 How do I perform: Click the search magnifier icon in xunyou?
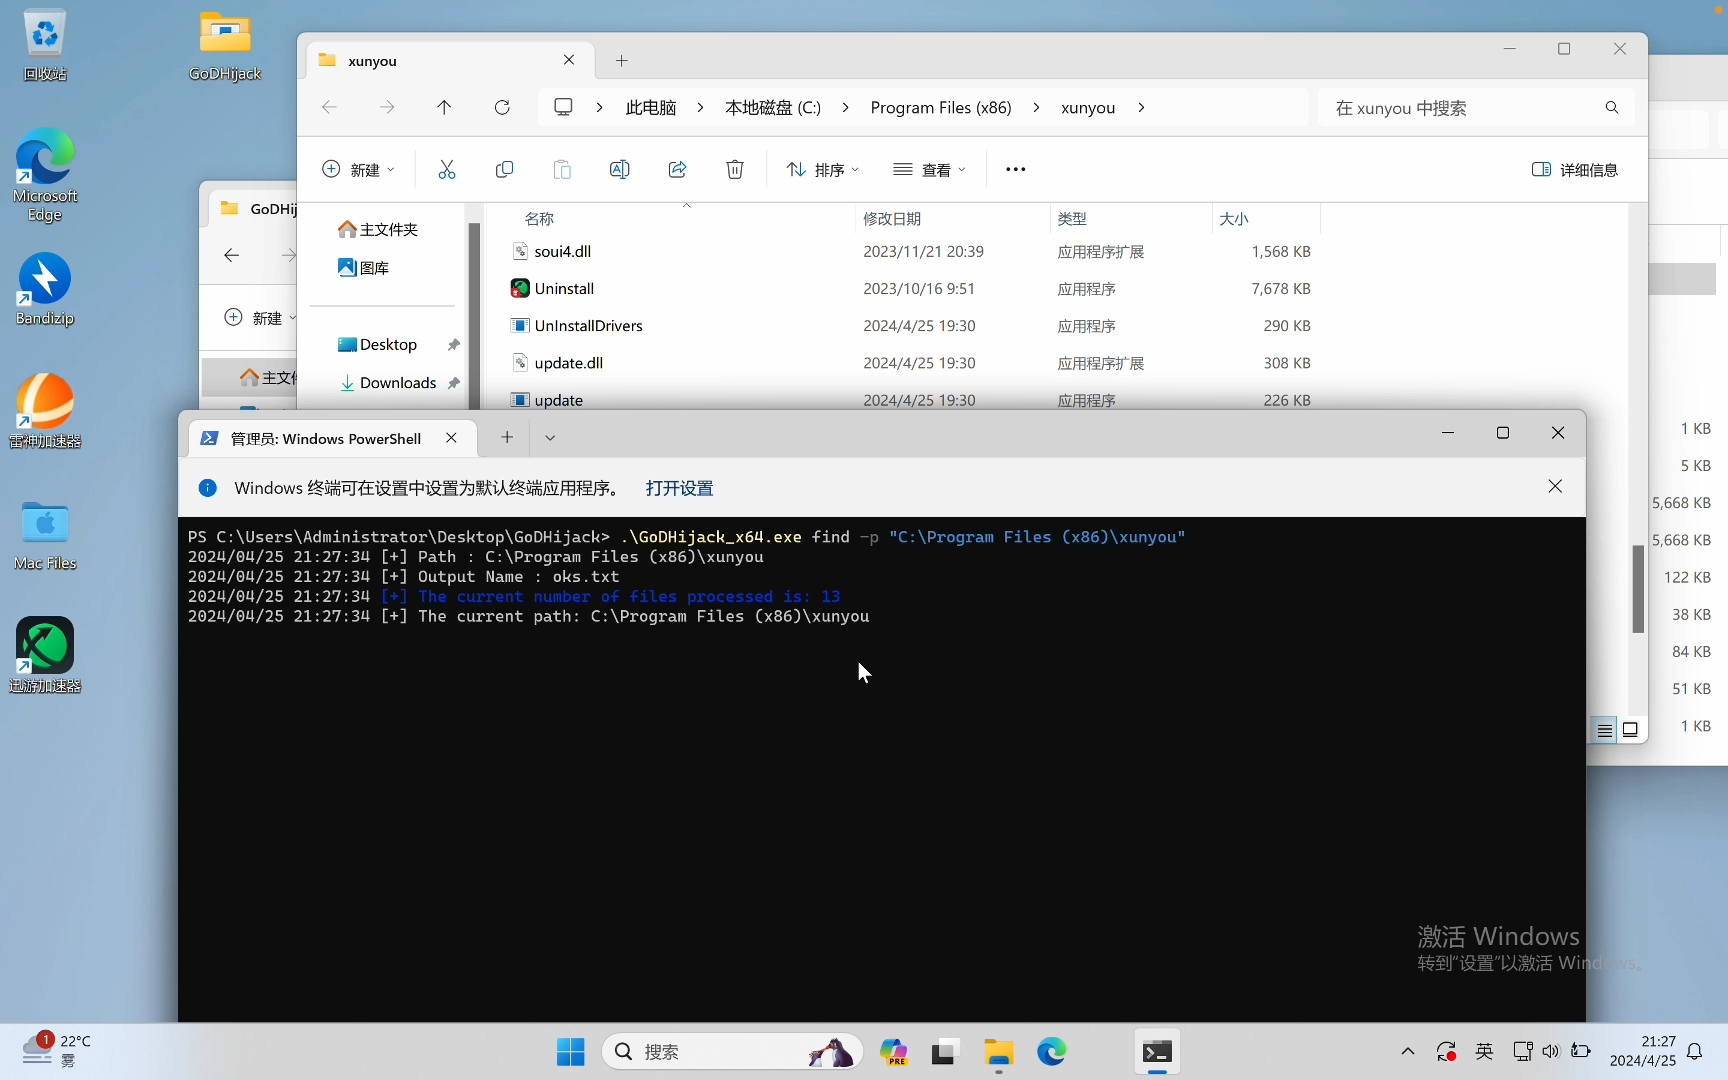[x=1612, y=107]
